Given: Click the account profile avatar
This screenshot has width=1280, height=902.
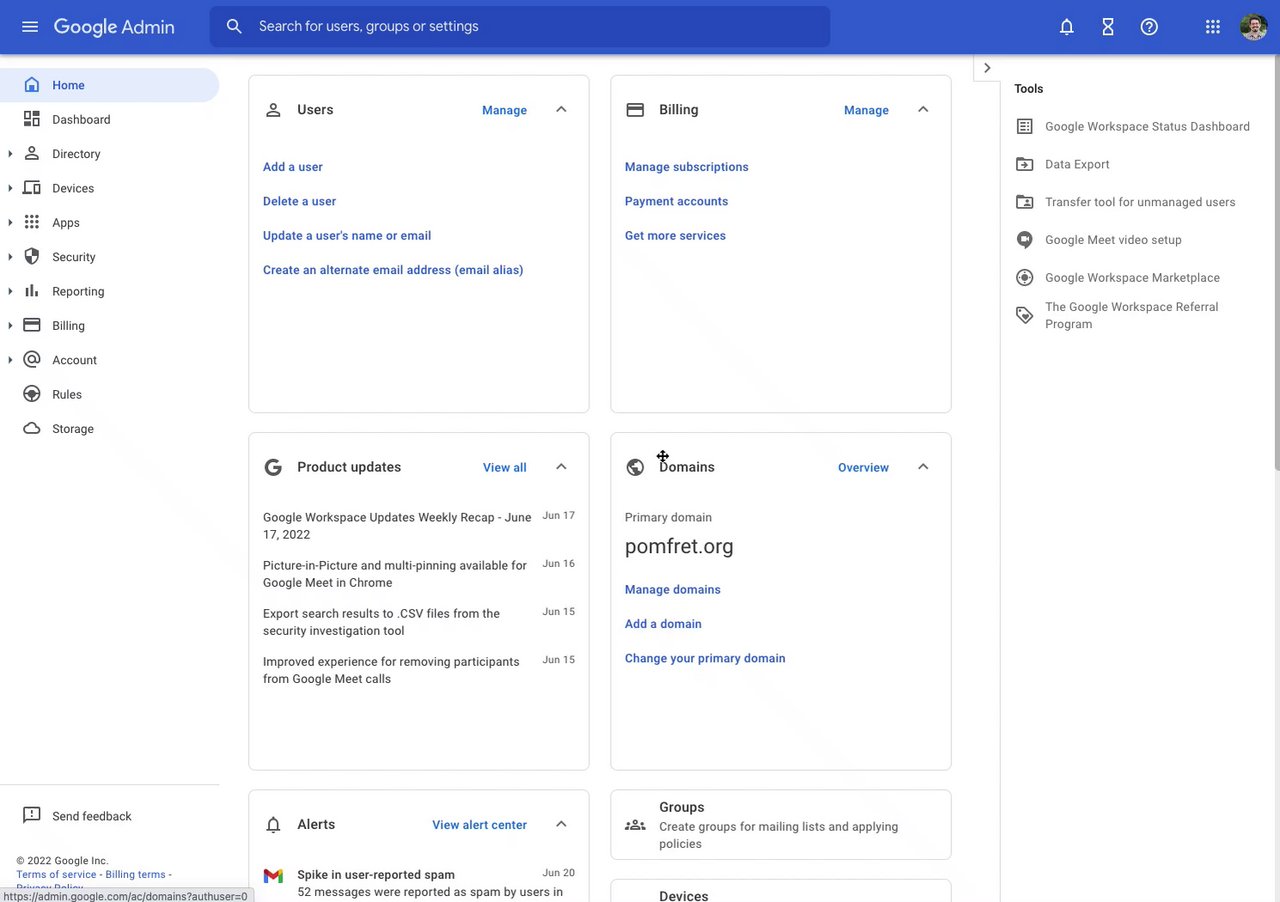Looking at the screenshot, I should tap(1253, 27).
